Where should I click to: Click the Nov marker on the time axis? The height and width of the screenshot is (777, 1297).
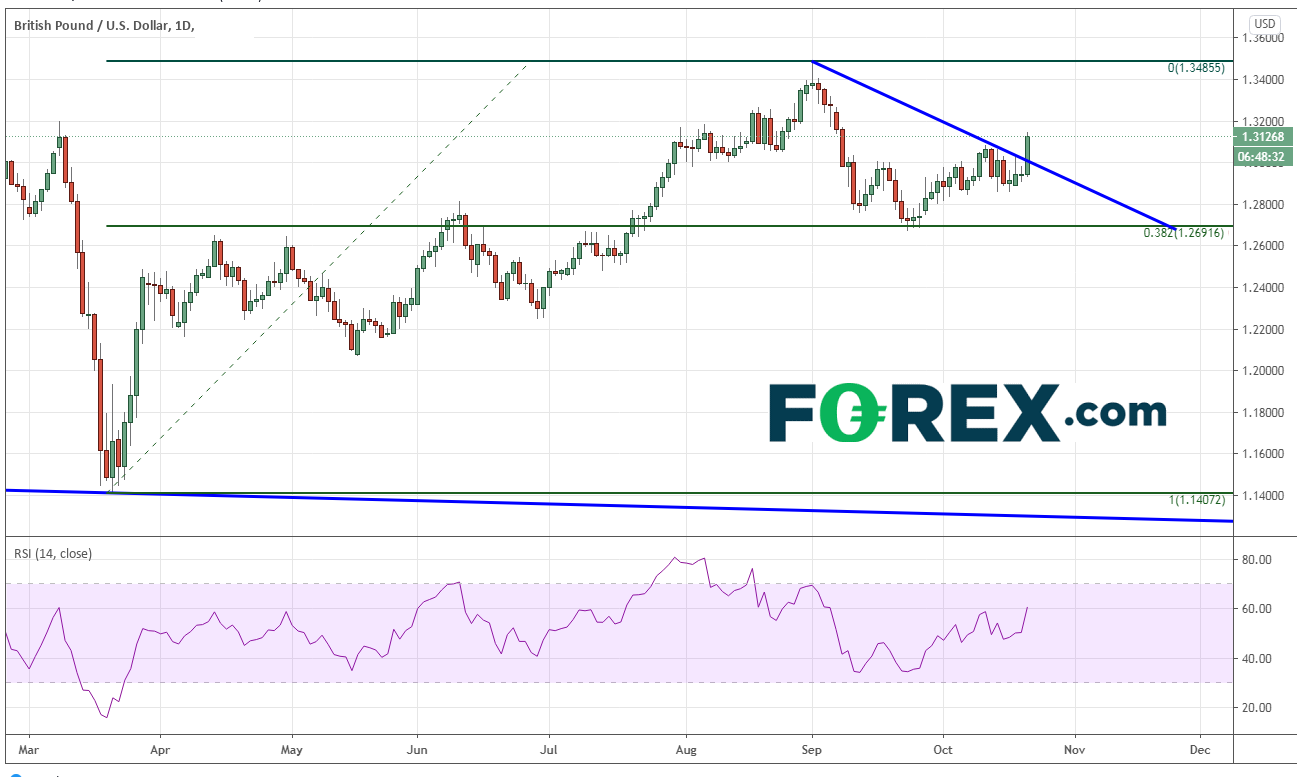click(x=1075, y=747)
